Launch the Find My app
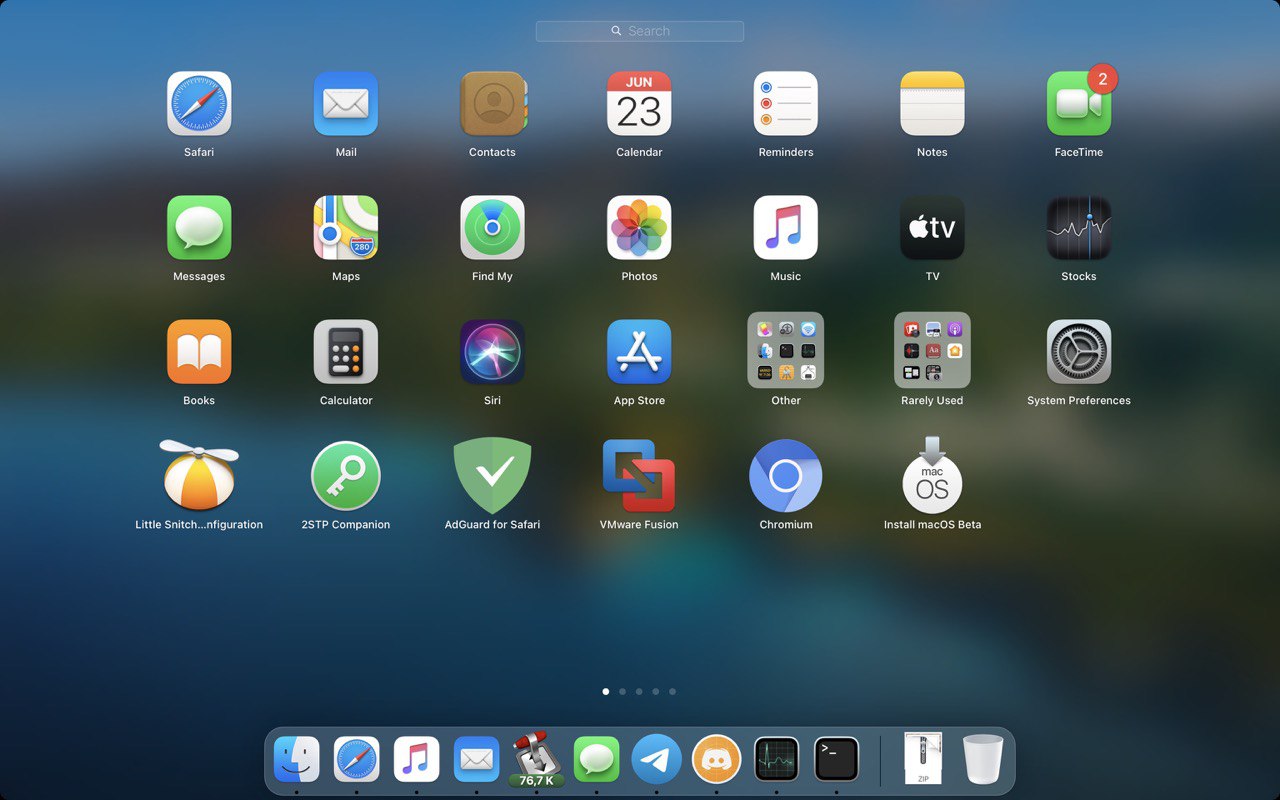This screenshot has height=800, width=1280. [492, 227]
